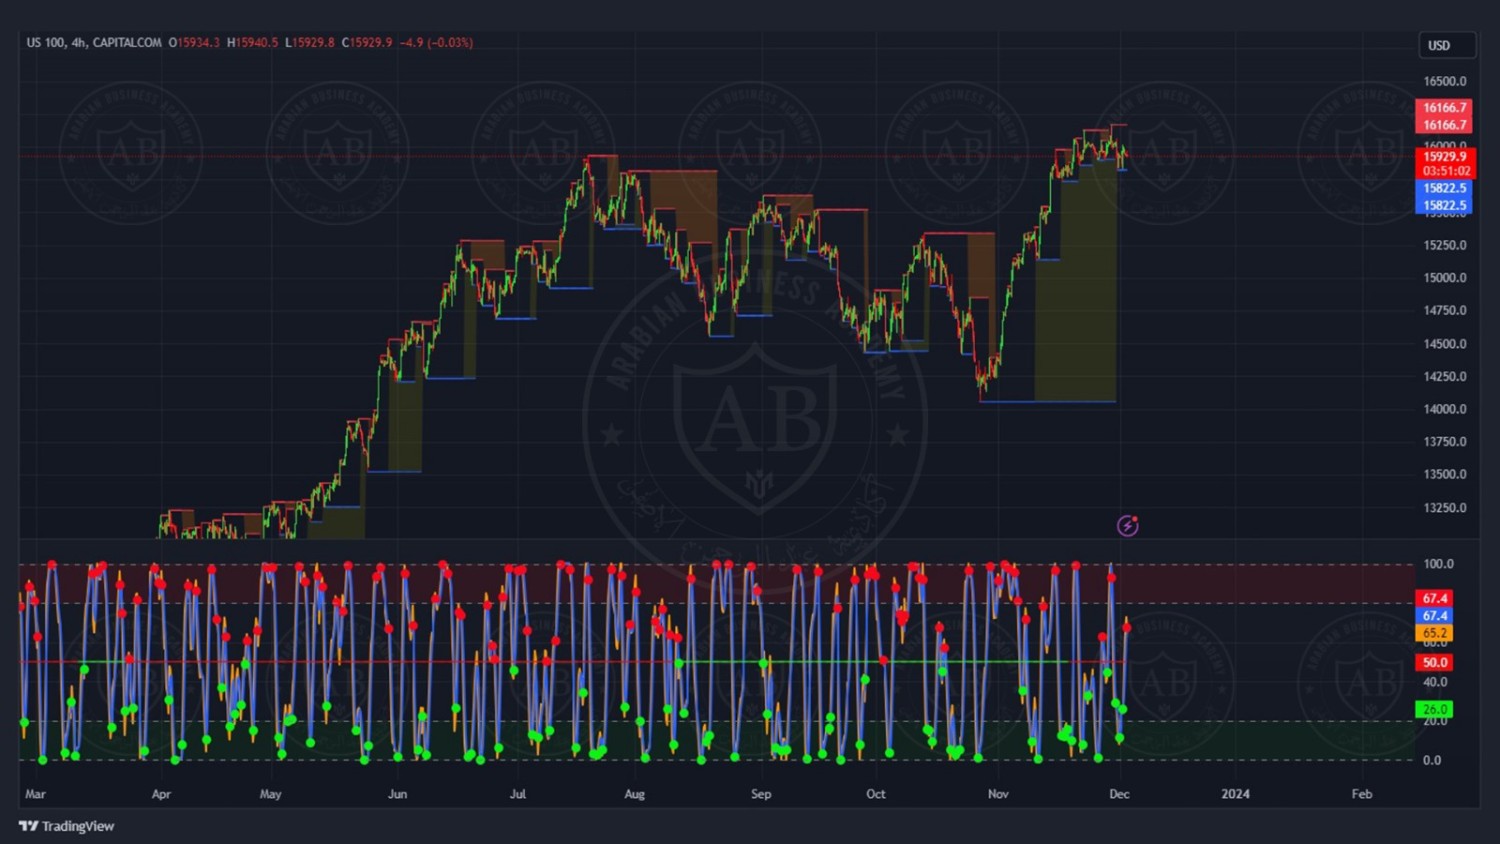The image size is (1500, 844).
Task: Click the open value O15934.3
Action: tap(194, 43)
